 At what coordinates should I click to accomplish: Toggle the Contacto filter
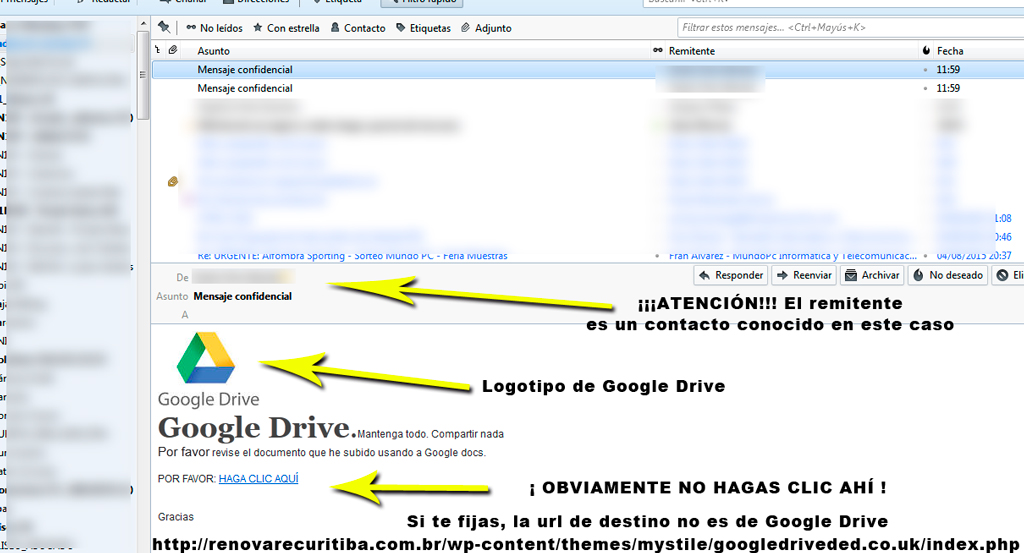[x=357, y=28]
